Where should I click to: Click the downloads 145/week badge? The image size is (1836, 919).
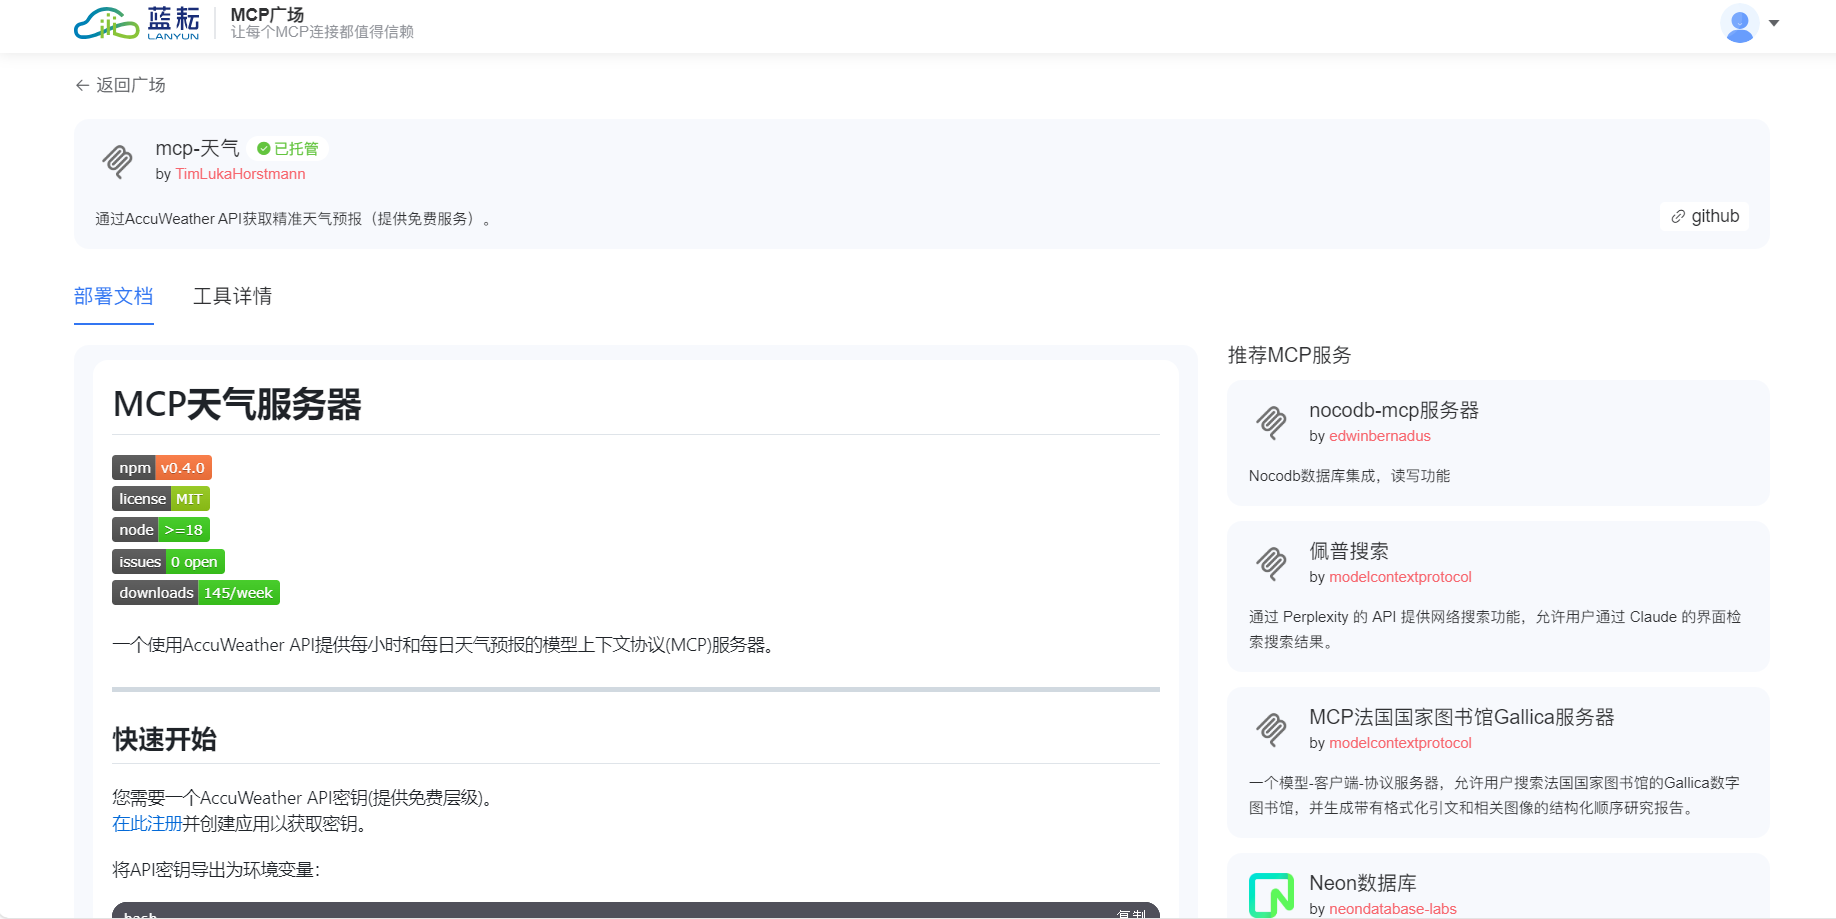point(196,593)
